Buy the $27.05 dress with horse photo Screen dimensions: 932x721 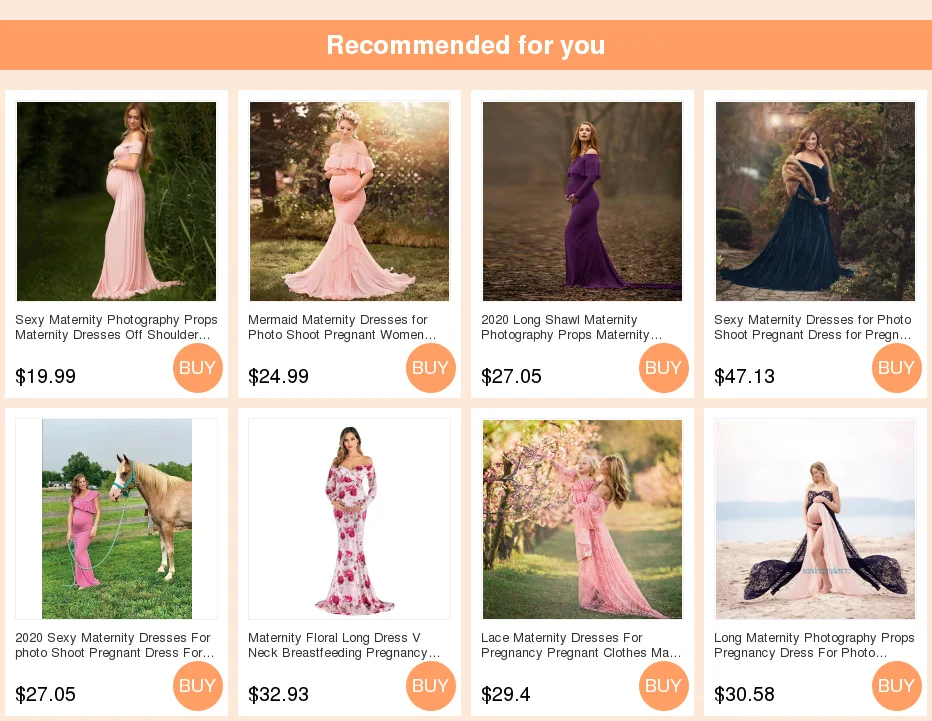(x=198, y=685)
